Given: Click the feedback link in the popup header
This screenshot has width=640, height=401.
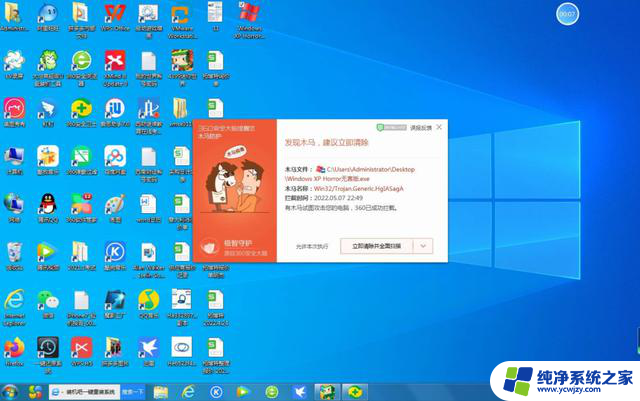Looking at the screenshot, I should 421,128.
